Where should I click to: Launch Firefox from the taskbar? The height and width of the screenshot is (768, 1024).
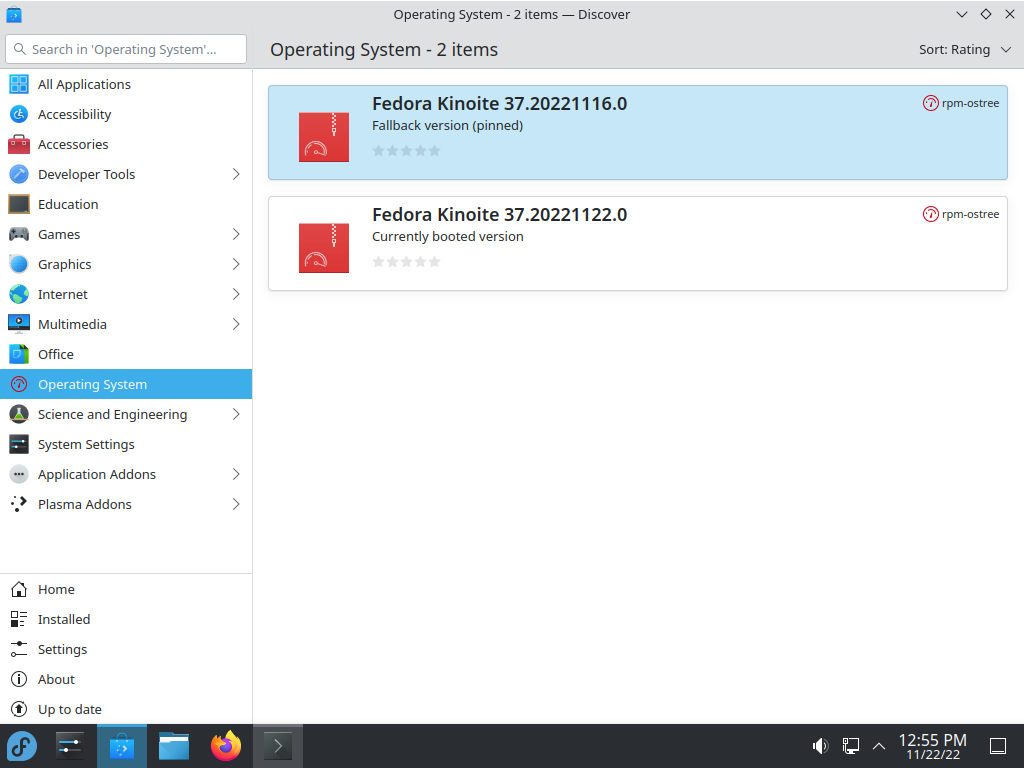coord(225,746)
